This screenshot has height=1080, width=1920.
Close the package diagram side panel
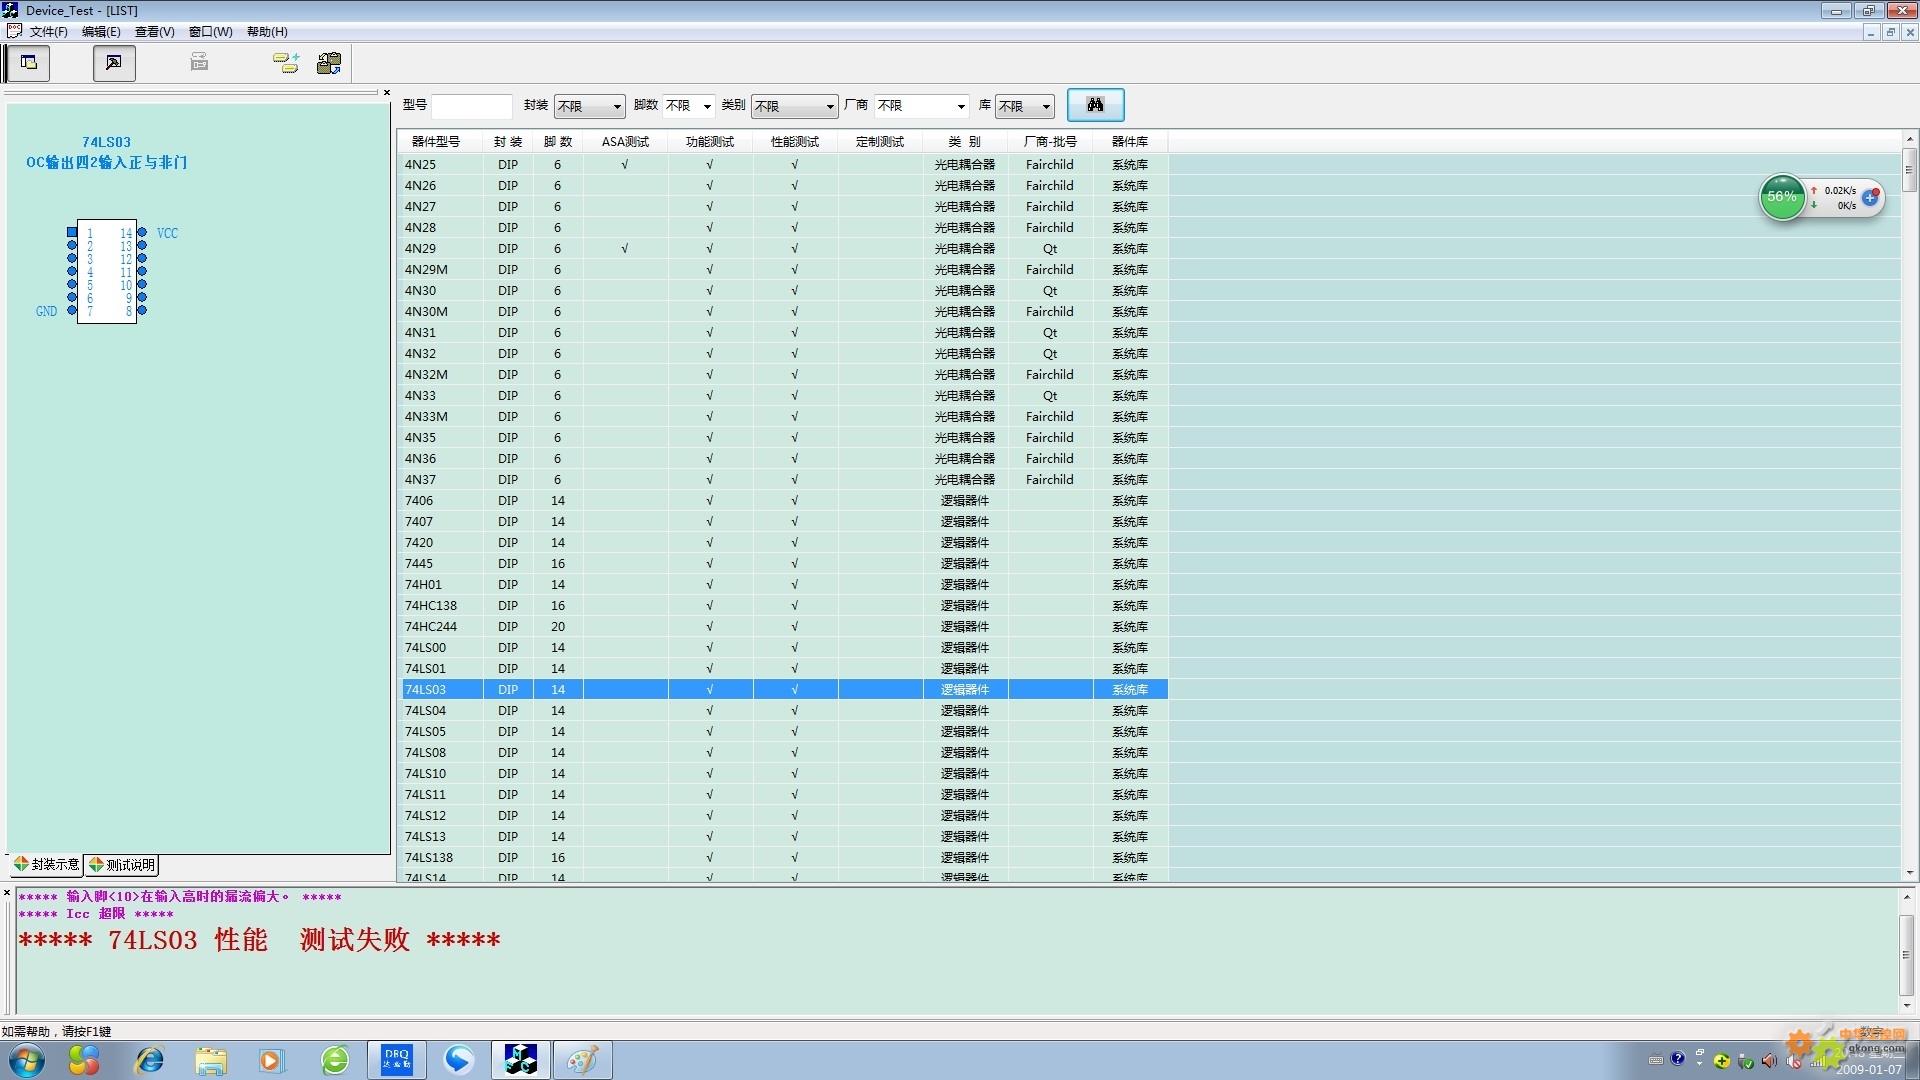click(387, 93)
